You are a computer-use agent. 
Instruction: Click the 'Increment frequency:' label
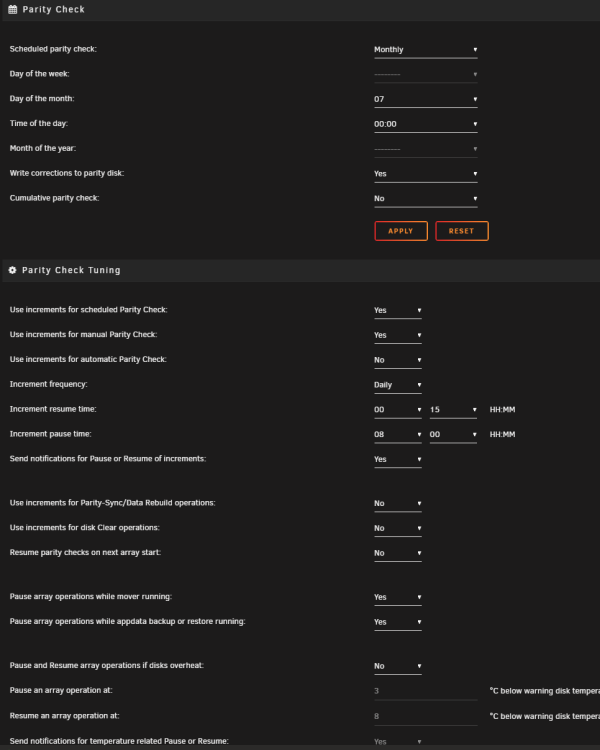pyautogui.click(x=48, y=384)
